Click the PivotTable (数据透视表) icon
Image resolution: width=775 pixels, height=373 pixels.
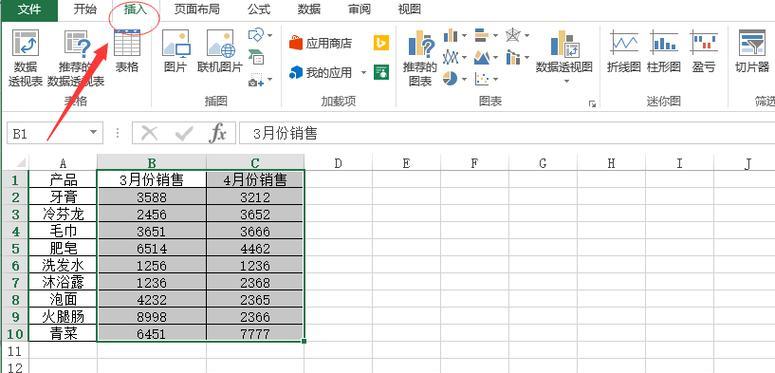25,43
